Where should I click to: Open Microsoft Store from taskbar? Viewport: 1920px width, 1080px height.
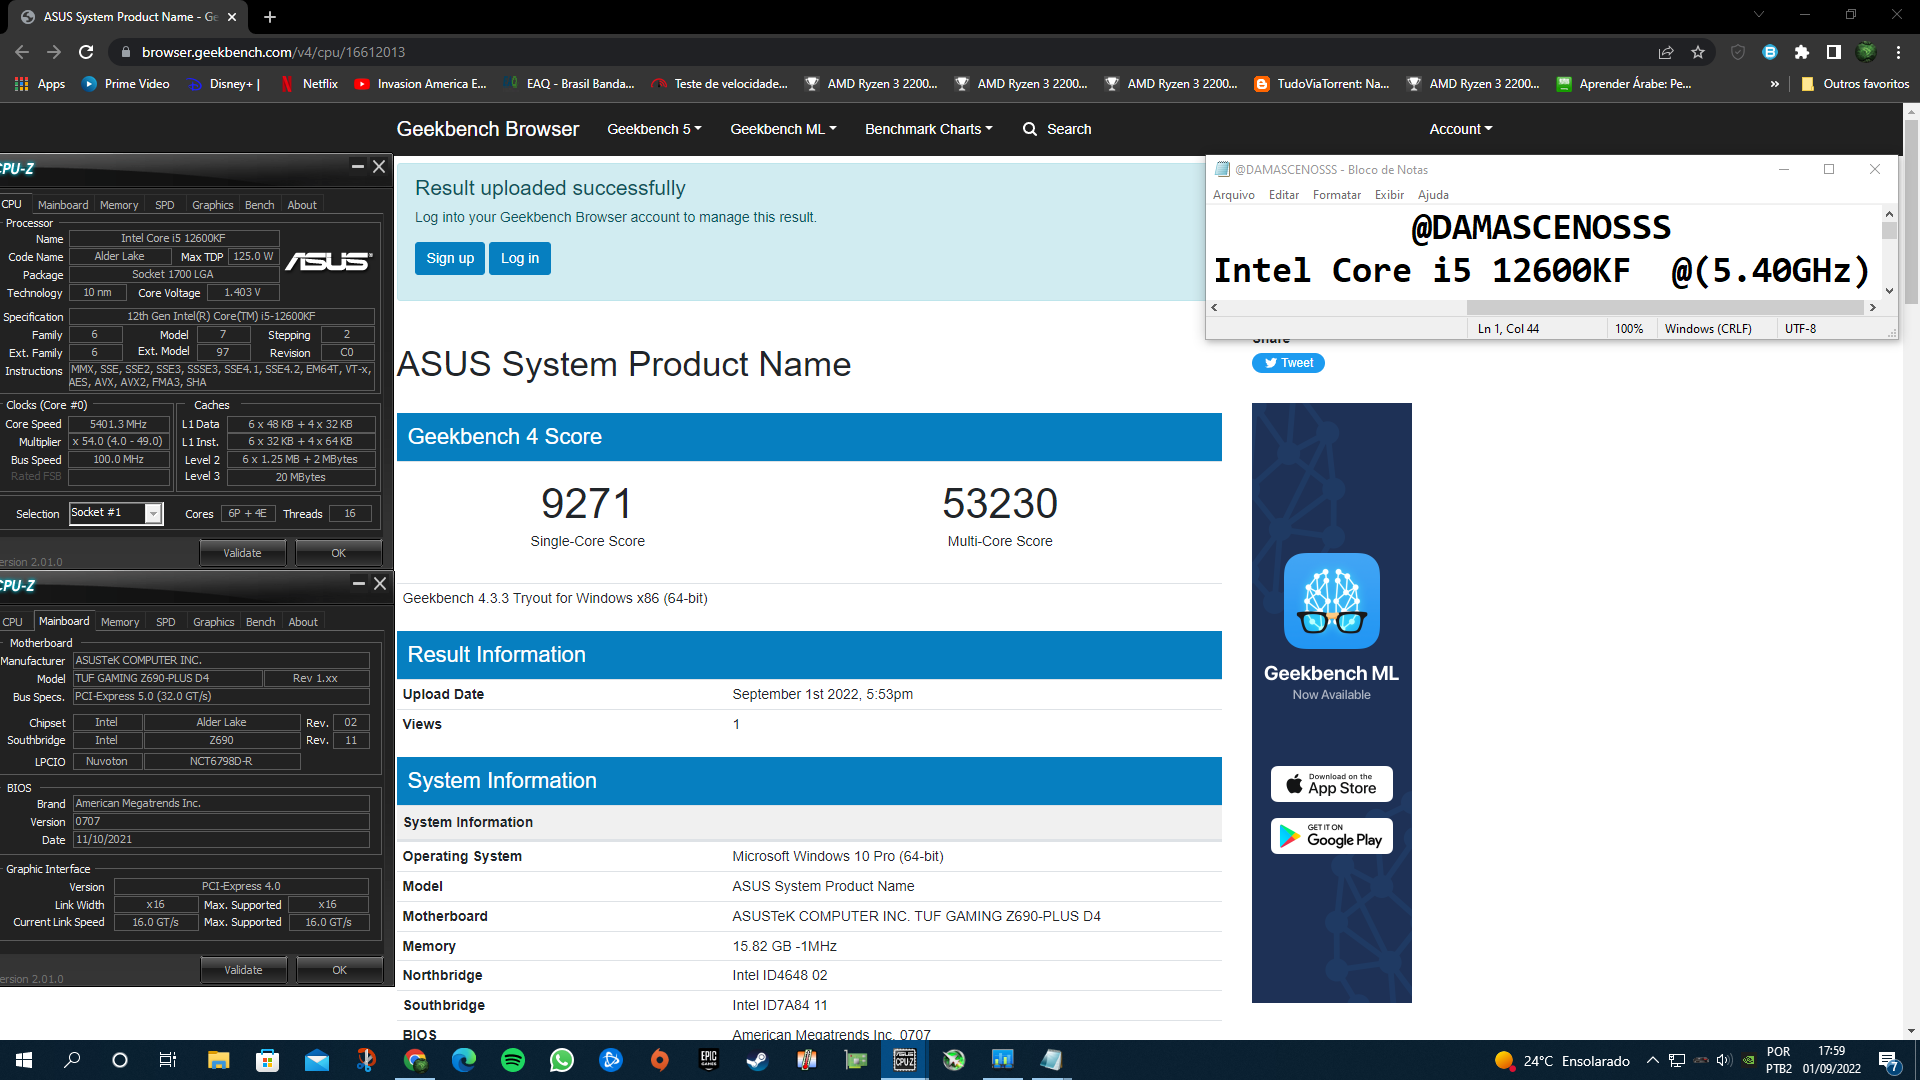[268, 1060]
